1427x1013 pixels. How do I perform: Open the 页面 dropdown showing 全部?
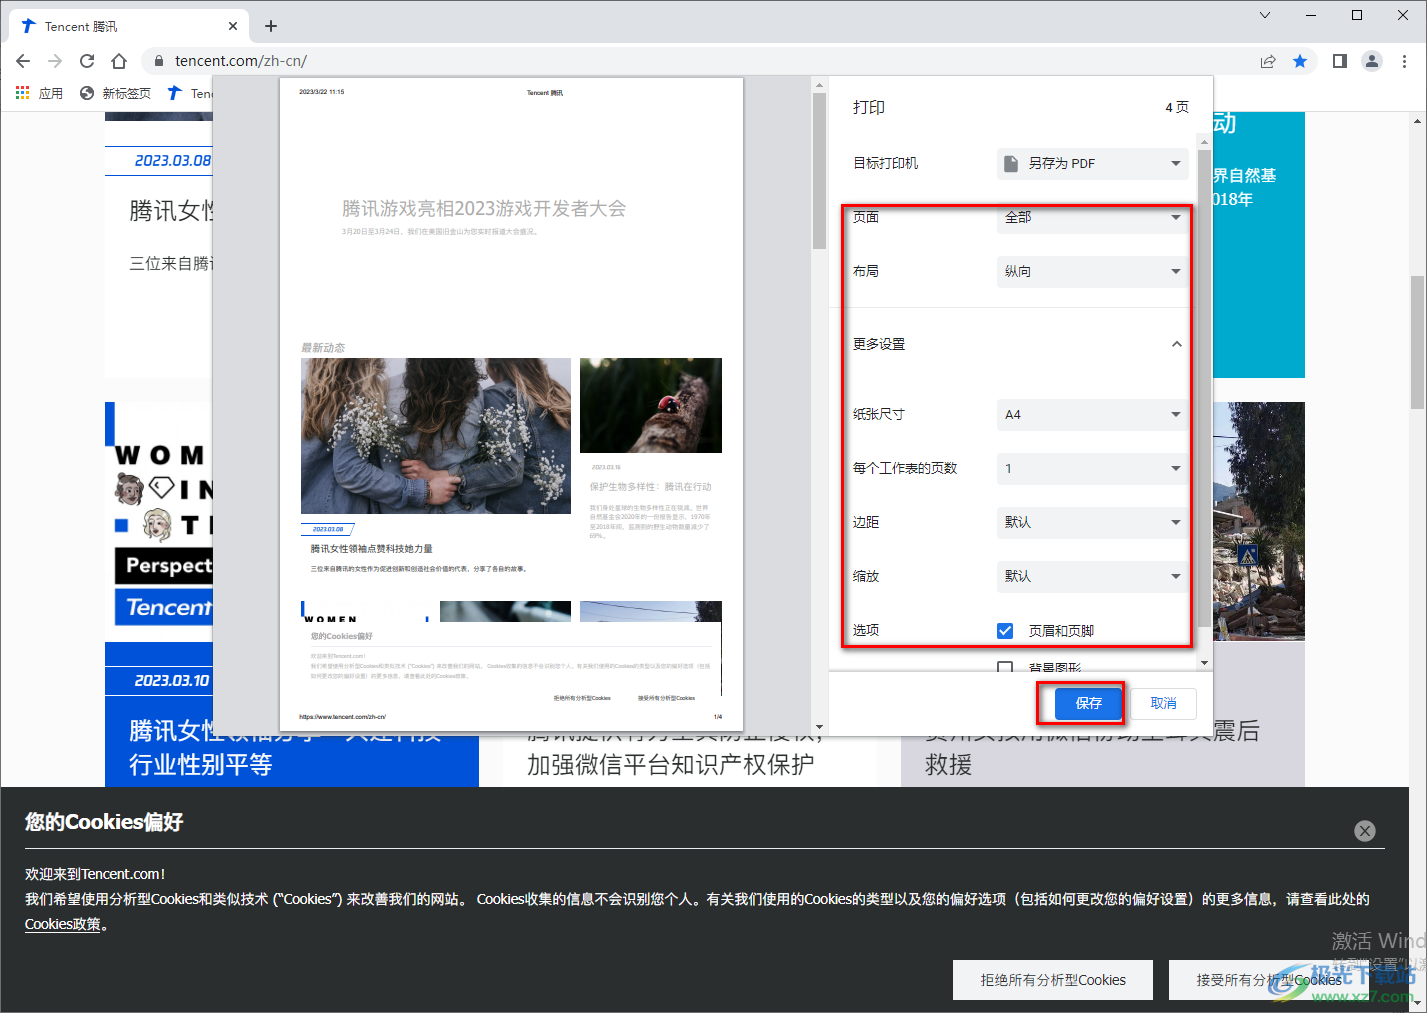1092,217
